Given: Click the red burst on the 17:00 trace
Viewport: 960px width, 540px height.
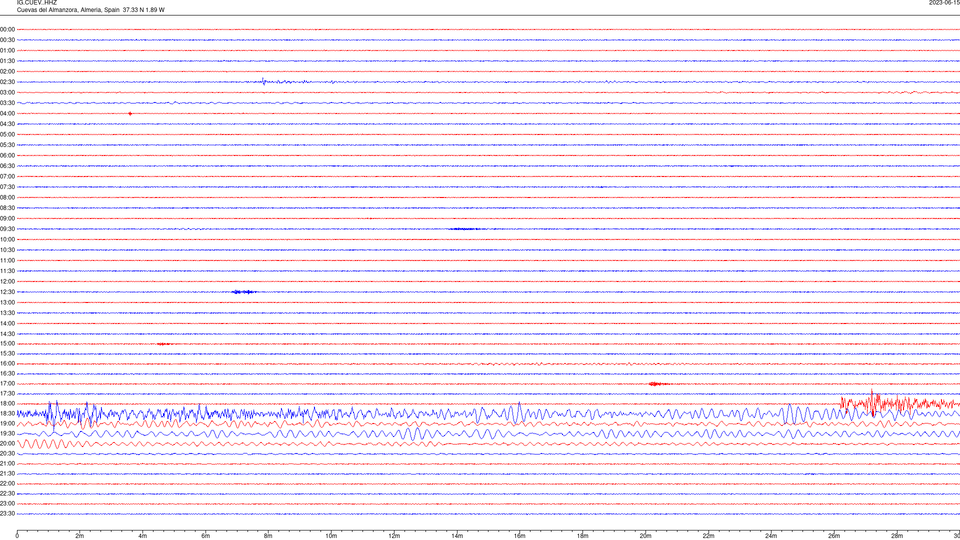Looking at the screenshot, I should tap(657, 384).
